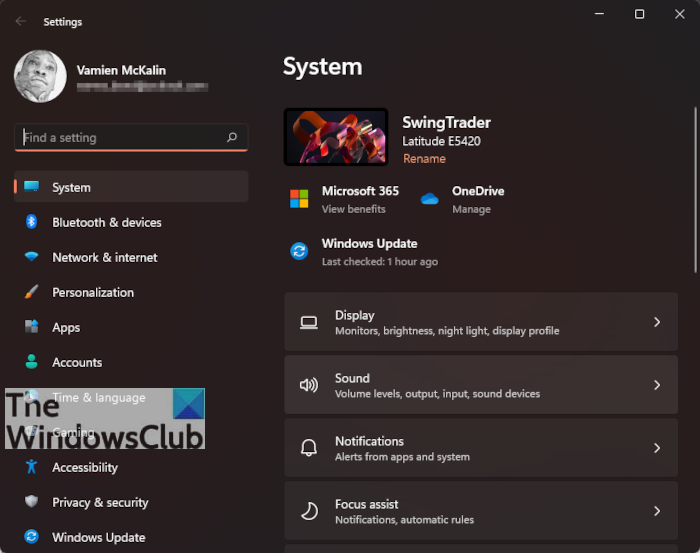Click the Accounts person icon
Image resolution: width=700 pixels, height=553 pixels.
[32, 362]
